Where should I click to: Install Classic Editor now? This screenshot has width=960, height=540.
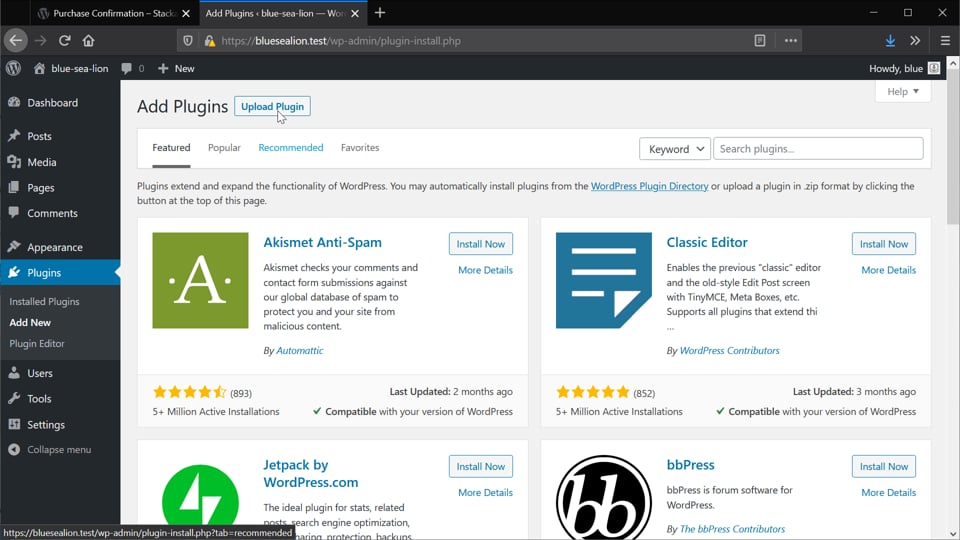pos(883,244)
